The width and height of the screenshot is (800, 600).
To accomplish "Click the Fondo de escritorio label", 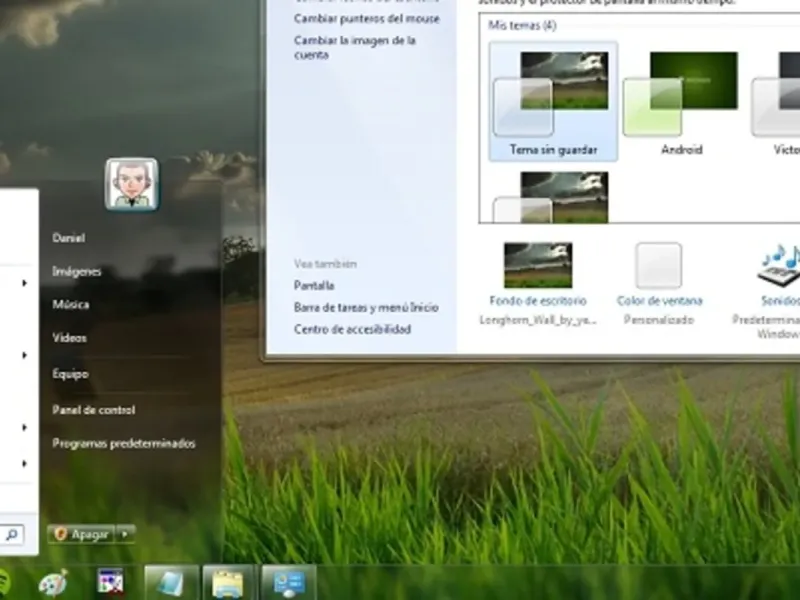I will (x=538, y=301).
